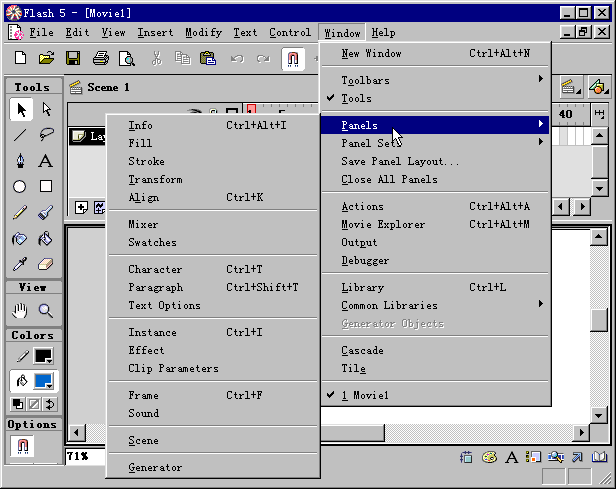Choose New Window menu entry
Screen dimensions: 616x489
[x=434, y=53]
